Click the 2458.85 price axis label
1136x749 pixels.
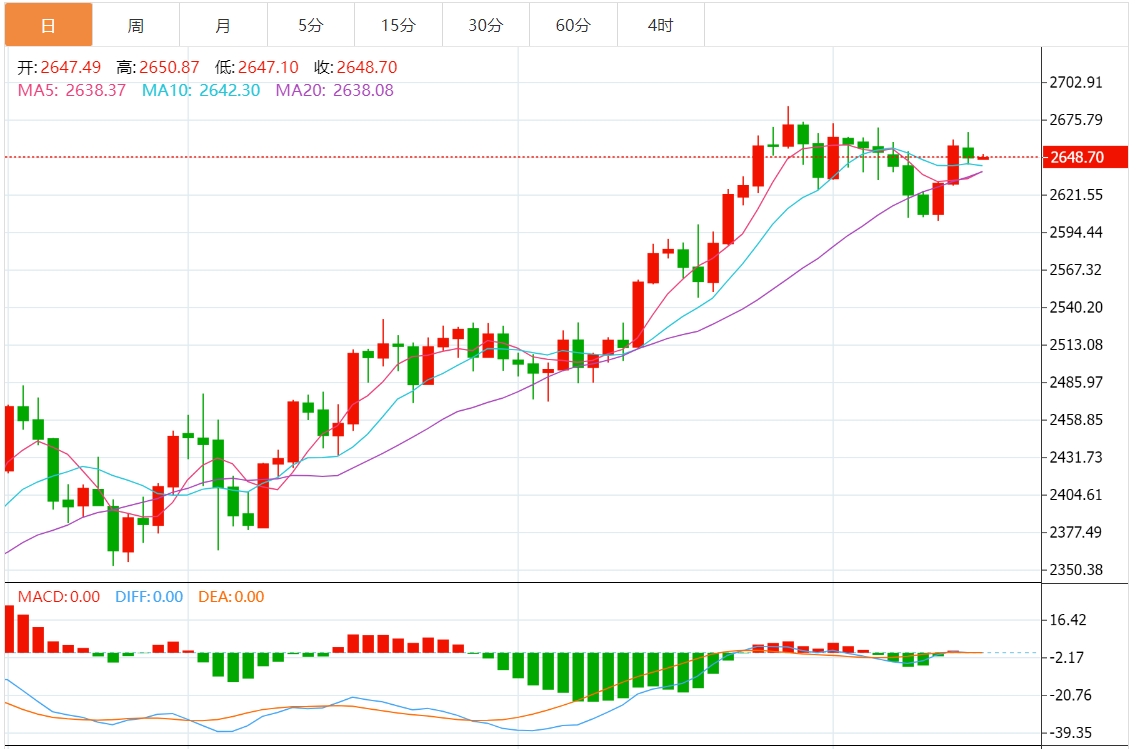coord(1076,420)
